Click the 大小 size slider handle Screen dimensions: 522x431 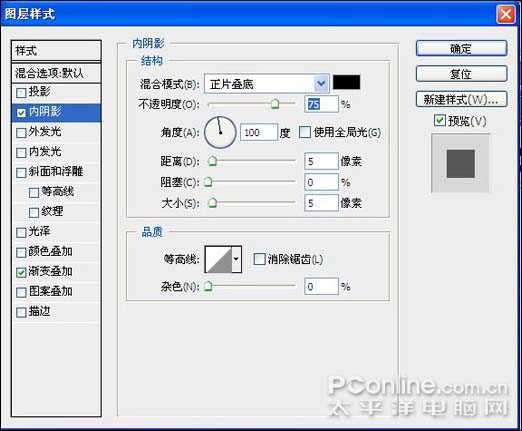pyautogui.click(x=212, y=203)
